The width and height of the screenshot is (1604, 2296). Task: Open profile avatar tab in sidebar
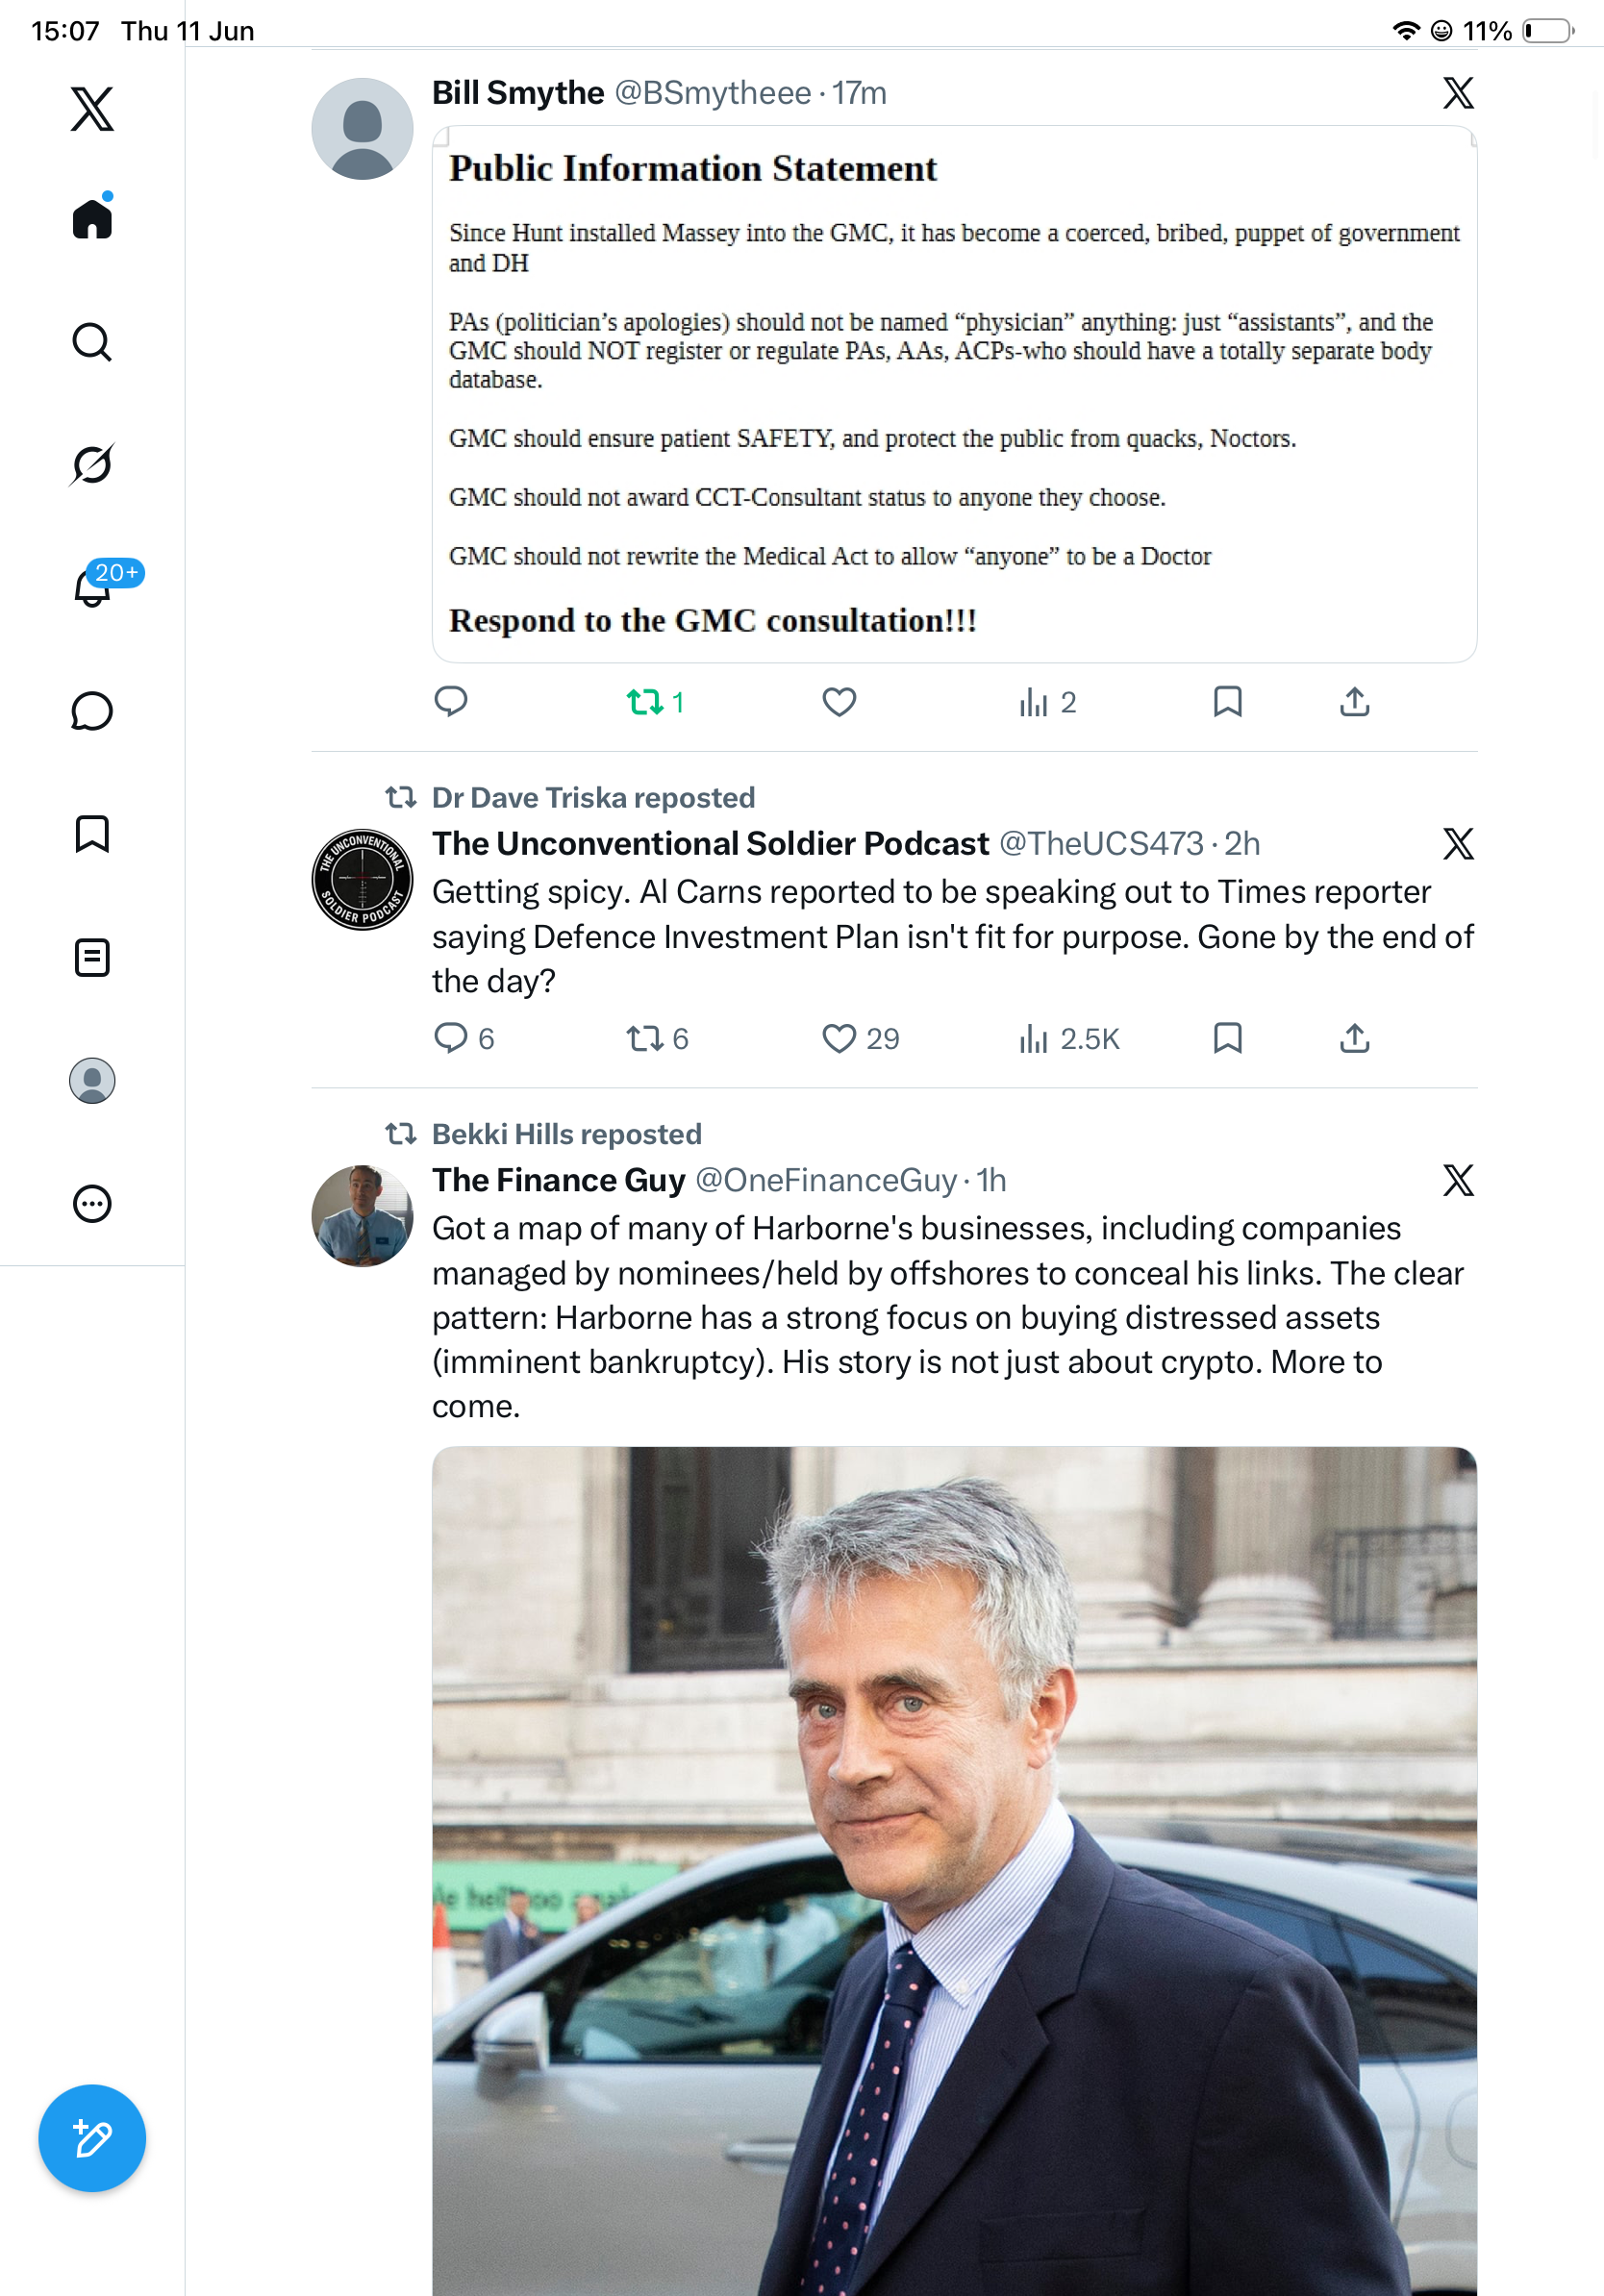click(x=92, y=1081)
